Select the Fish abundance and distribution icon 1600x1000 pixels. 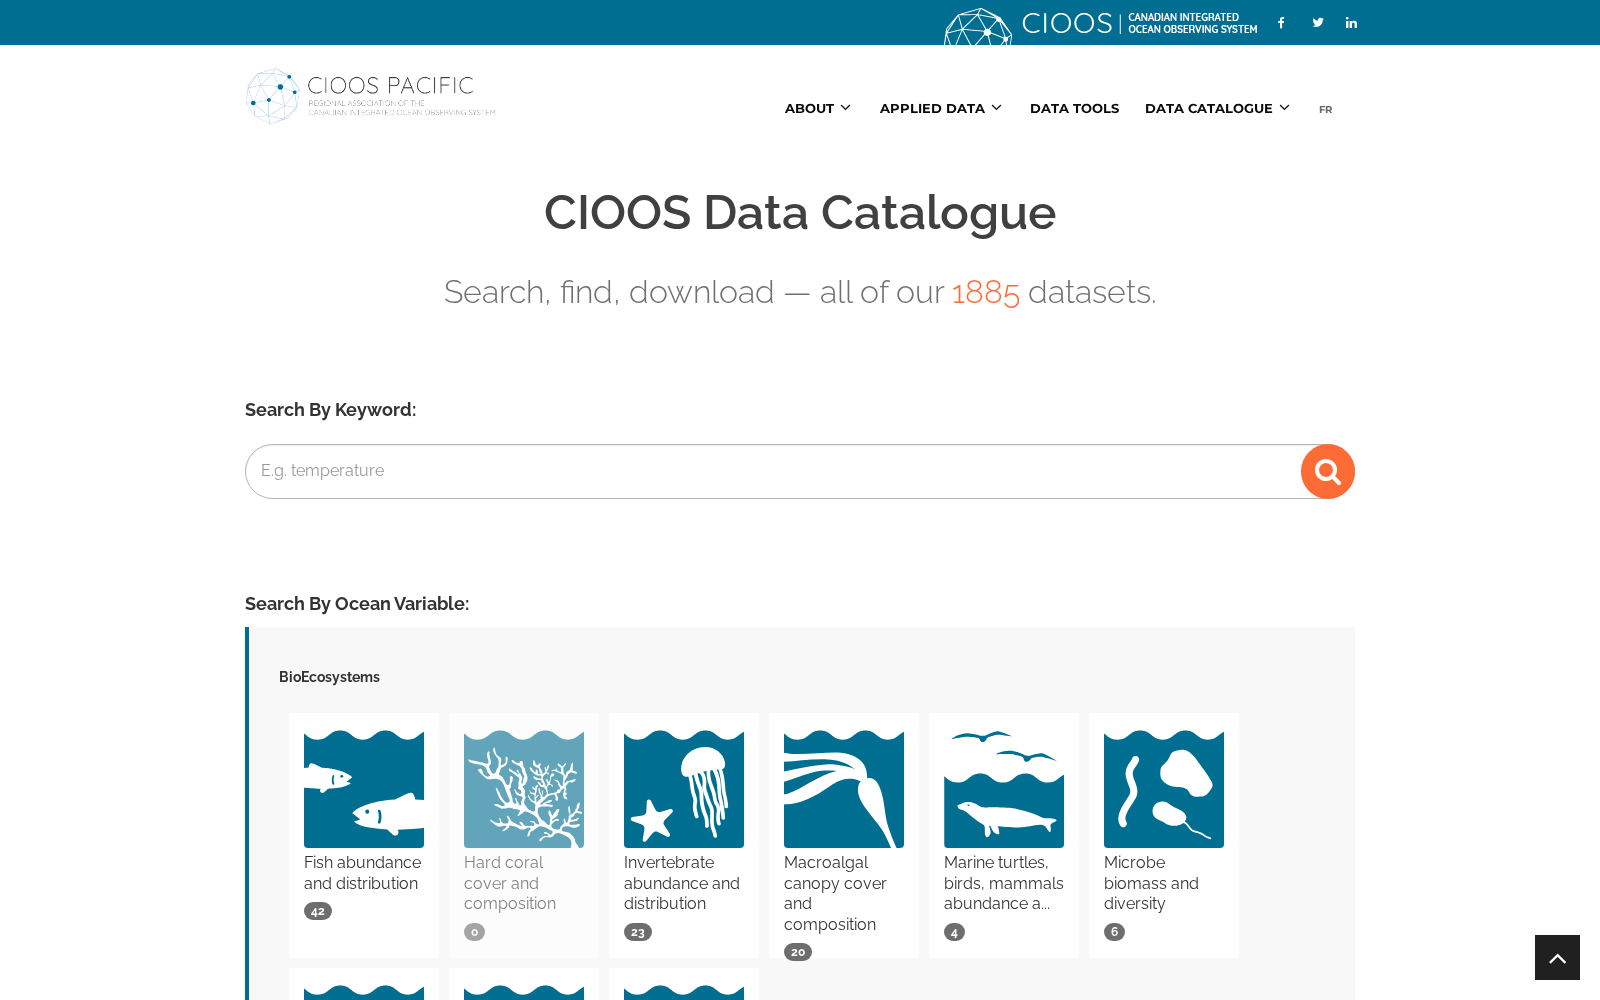pos(364,789)
